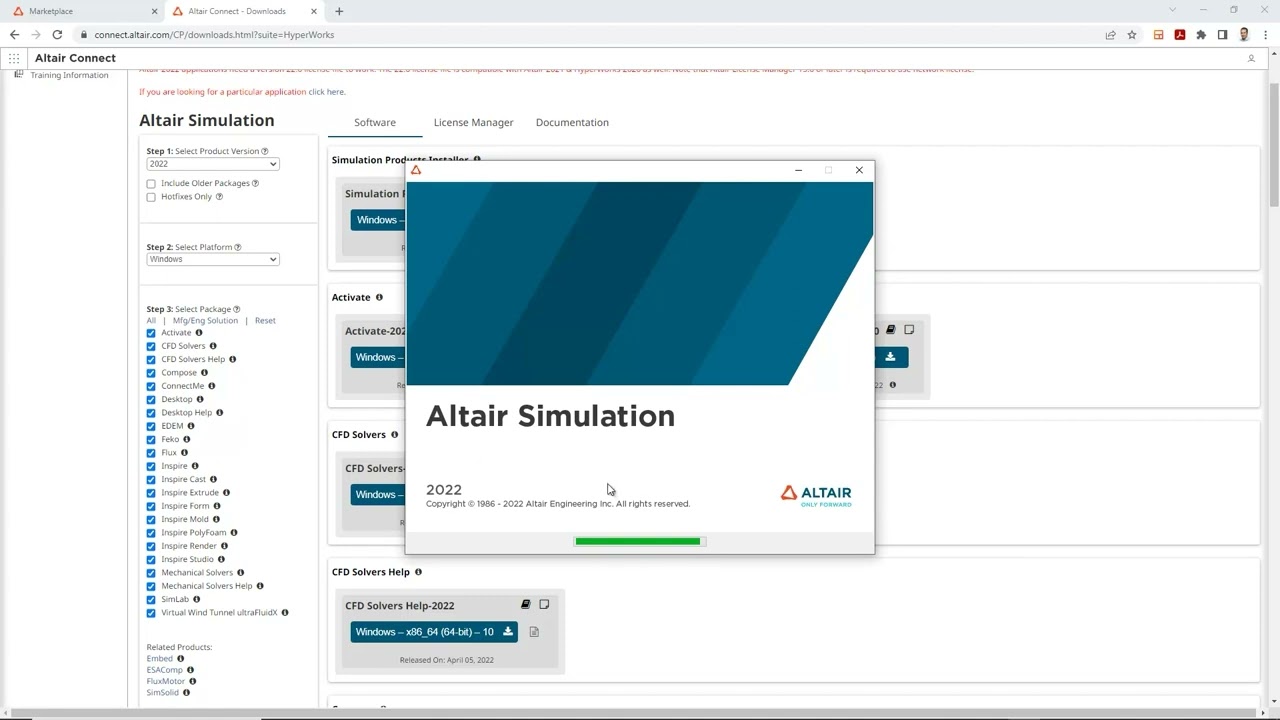Image resolution: width=1280 pixels, height=720 pixels.
Task: Minimize the Altair Simulation splash window
Action: [798, 170]
